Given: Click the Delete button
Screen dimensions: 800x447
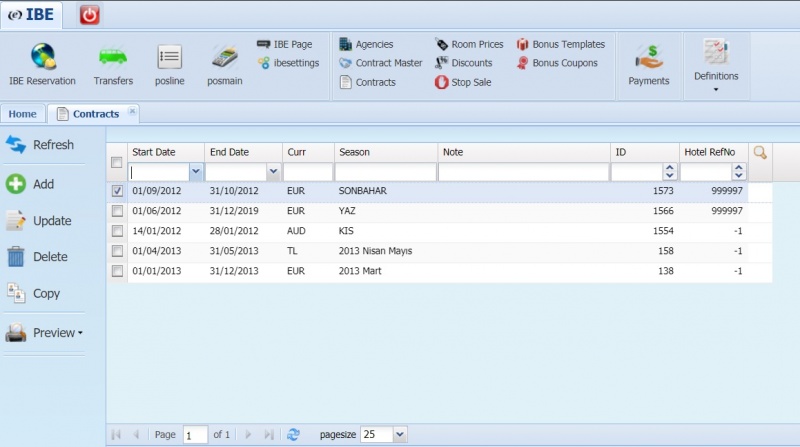Looking at the screenshot, I should click(x=37, y=256).
